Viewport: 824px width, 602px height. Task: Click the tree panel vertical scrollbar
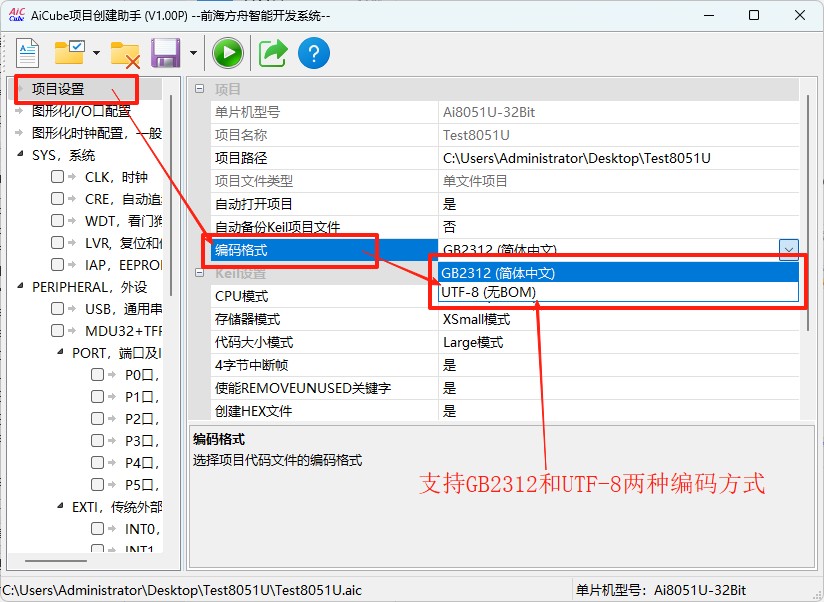pos(171,195)
